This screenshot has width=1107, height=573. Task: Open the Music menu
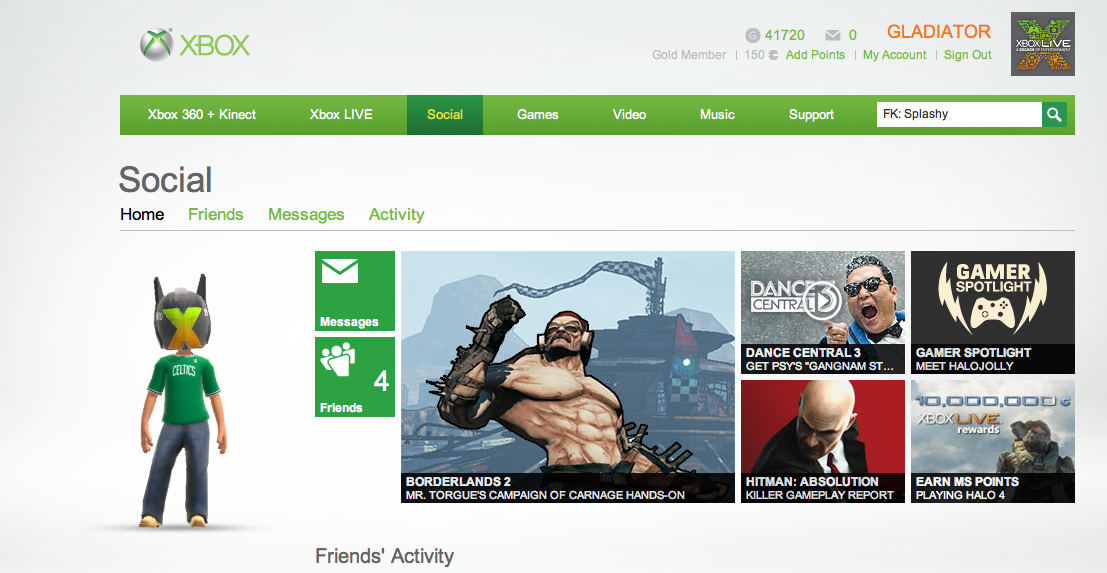pyautogui.click(x=717, y=114)
